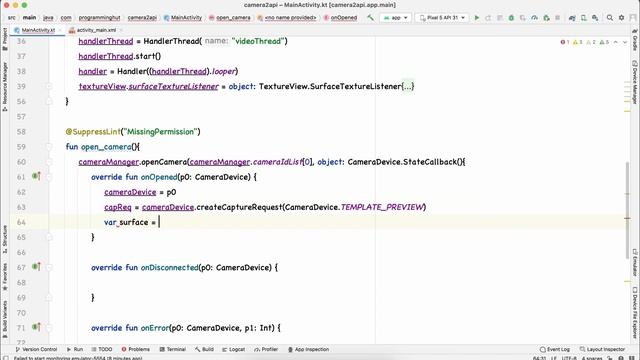The image size is (640, 360).
Task: Switch to the activity_main.xml editor tab
Action: 96,30
